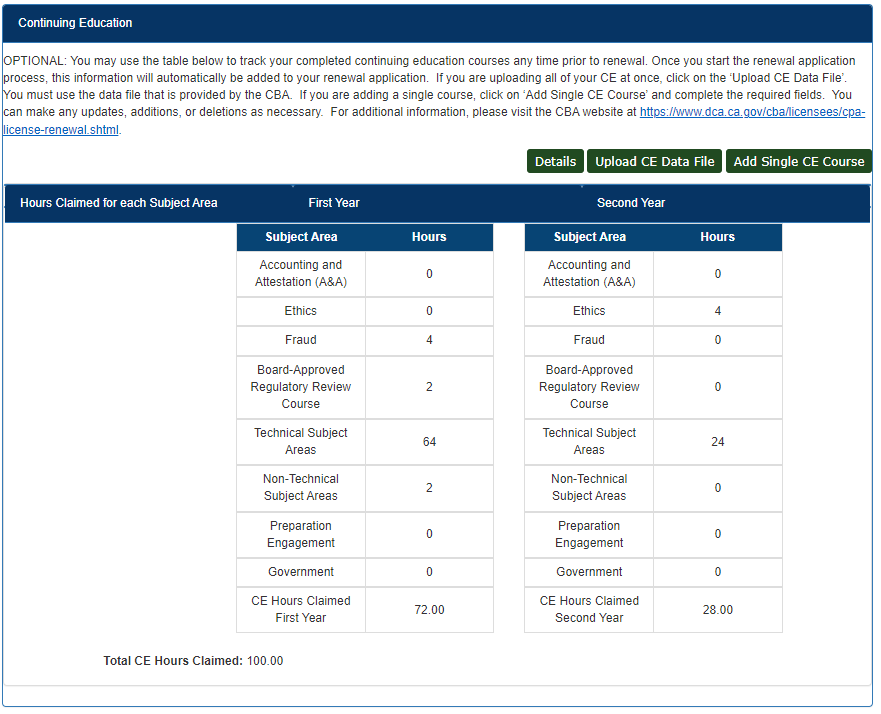Screen dimensions: 881x714
Task: Click First Year Non-Technical hours value 2
Action: 429,488
